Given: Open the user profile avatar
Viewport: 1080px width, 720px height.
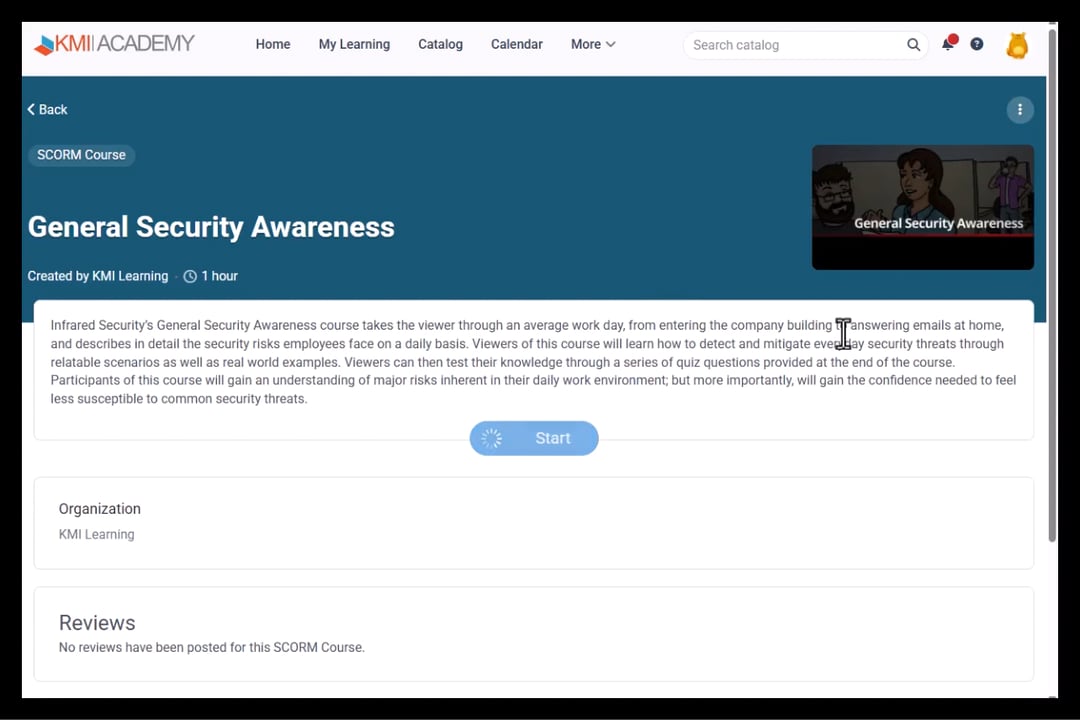Looking at the screenshot, I should pos(1017,45).
